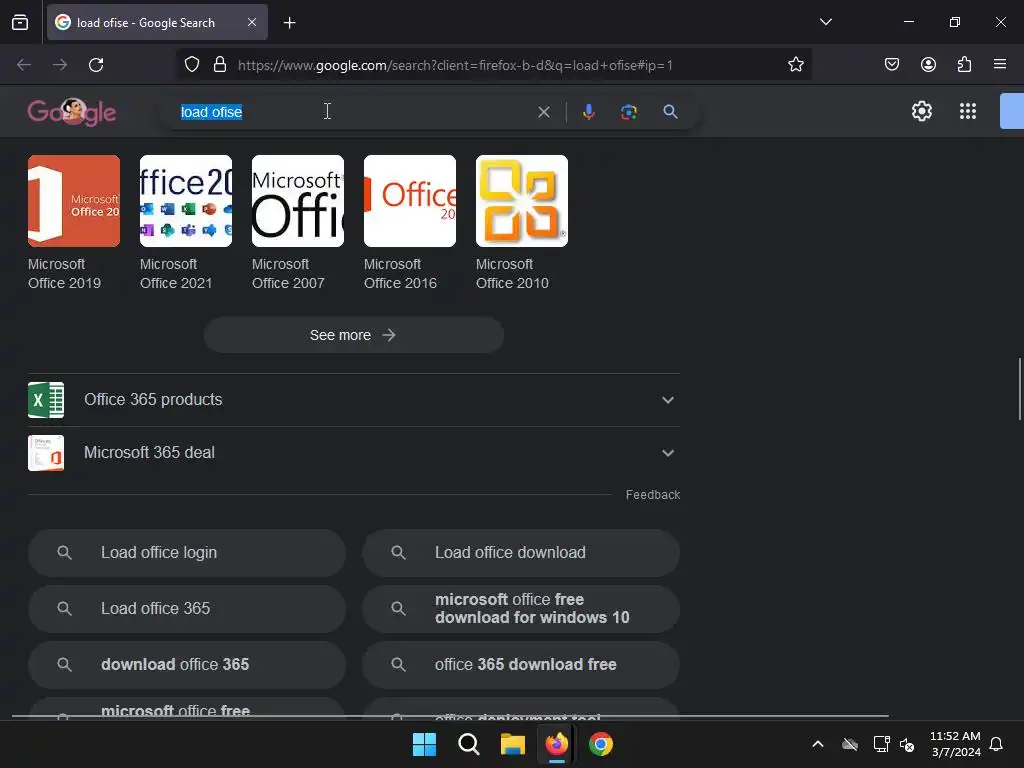Click the See more button
The height and width of the screenshot is (768, 1024).
353,335
